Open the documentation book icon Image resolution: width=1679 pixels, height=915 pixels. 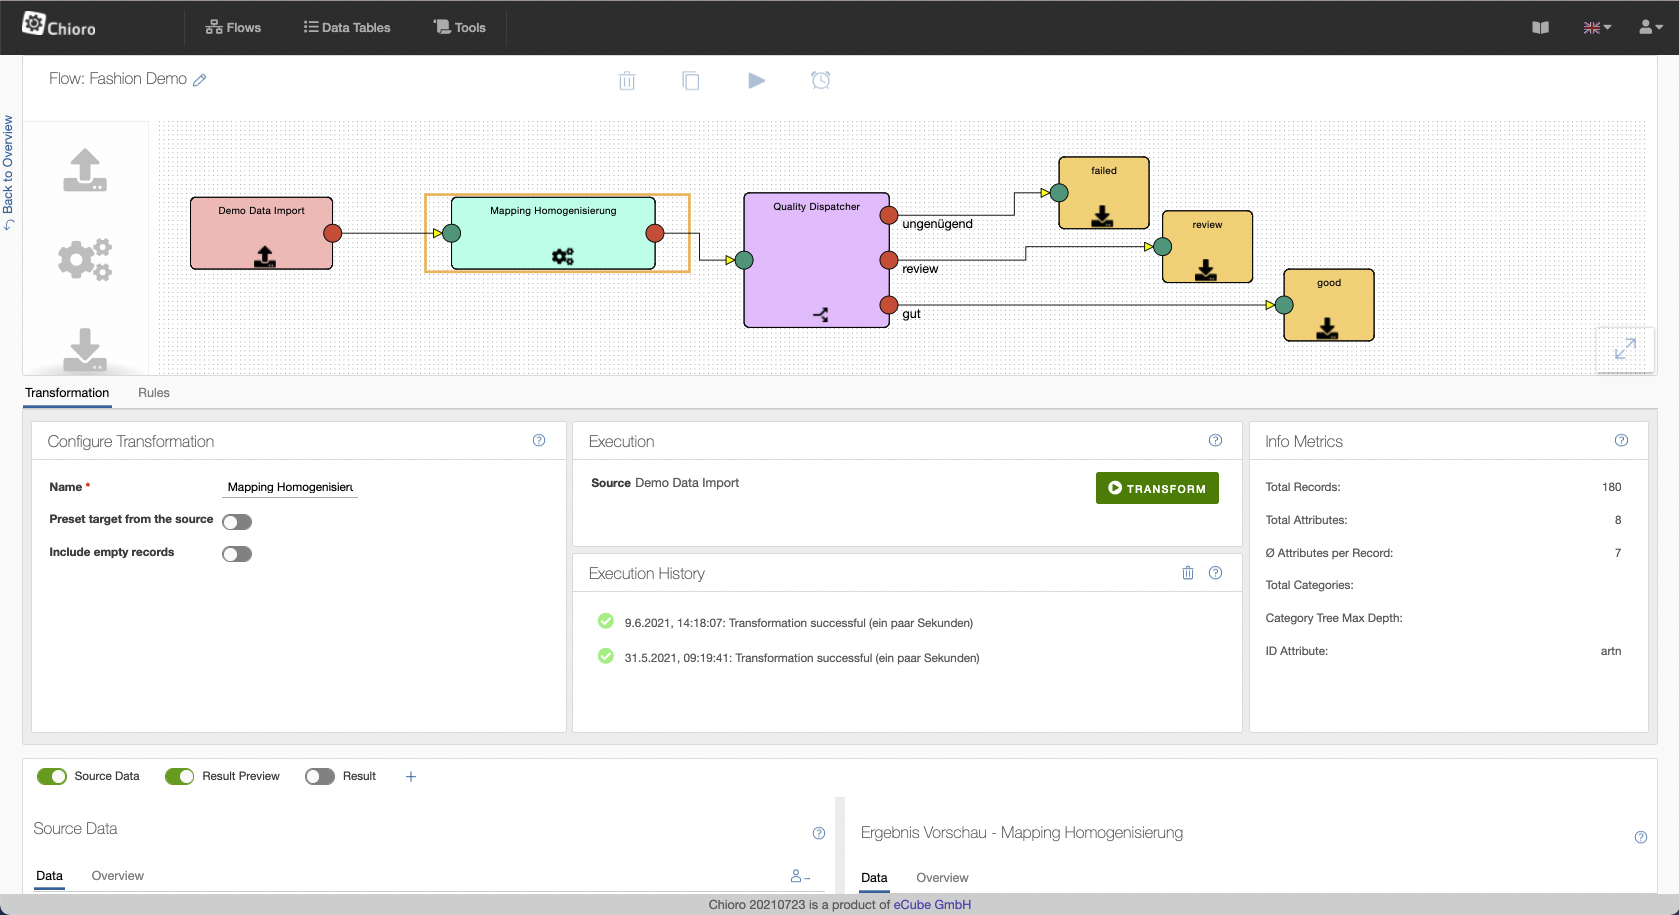click(x=1540, y=28)
